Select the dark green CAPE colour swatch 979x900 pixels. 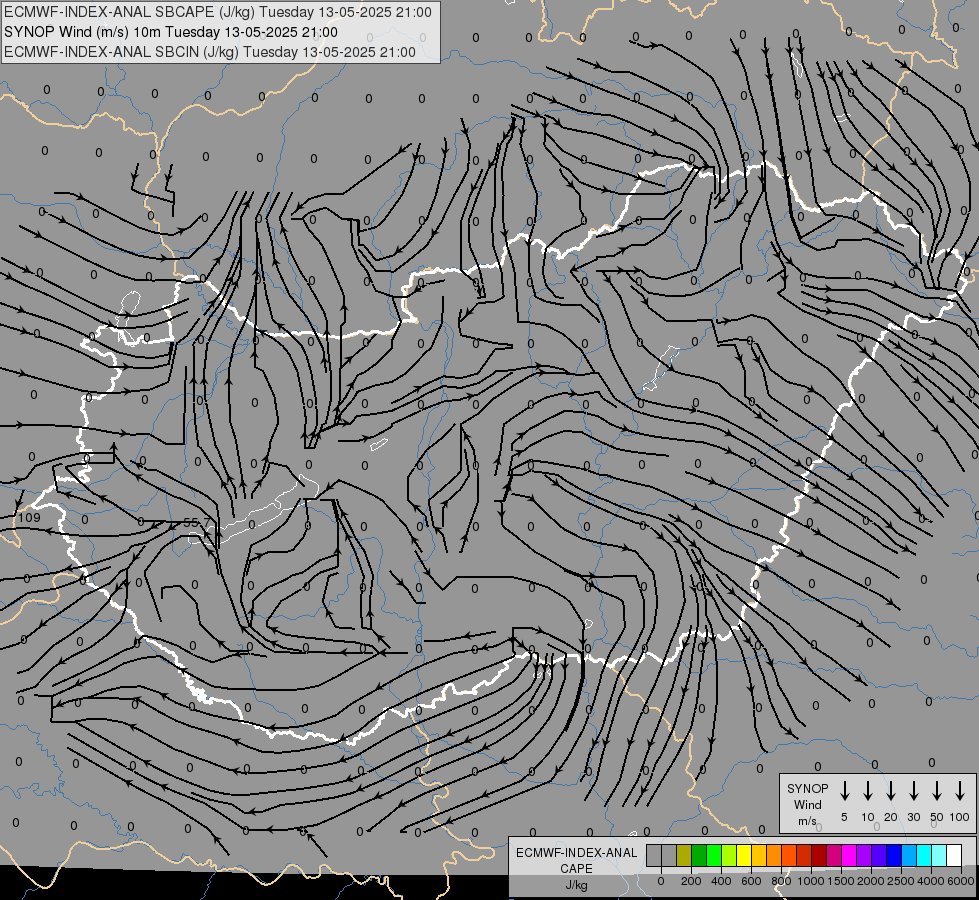[699, 855]
